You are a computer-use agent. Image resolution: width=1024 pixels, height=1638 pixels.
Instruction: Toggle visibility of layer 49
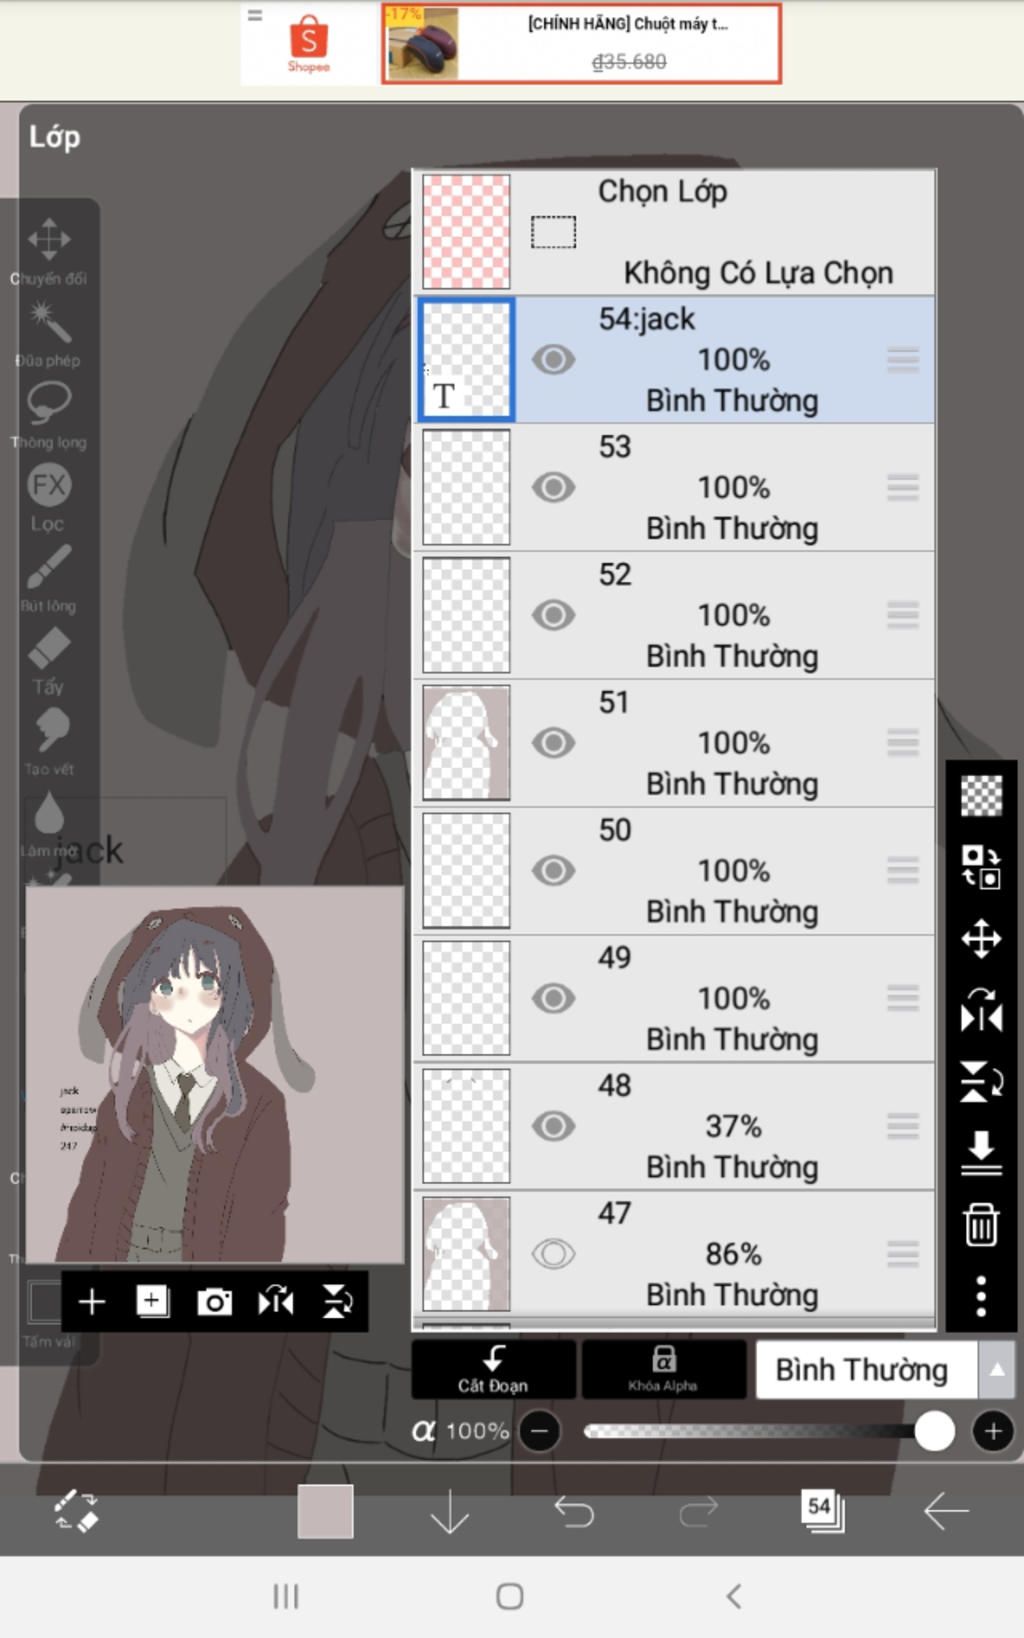click(x=553, y=998)
